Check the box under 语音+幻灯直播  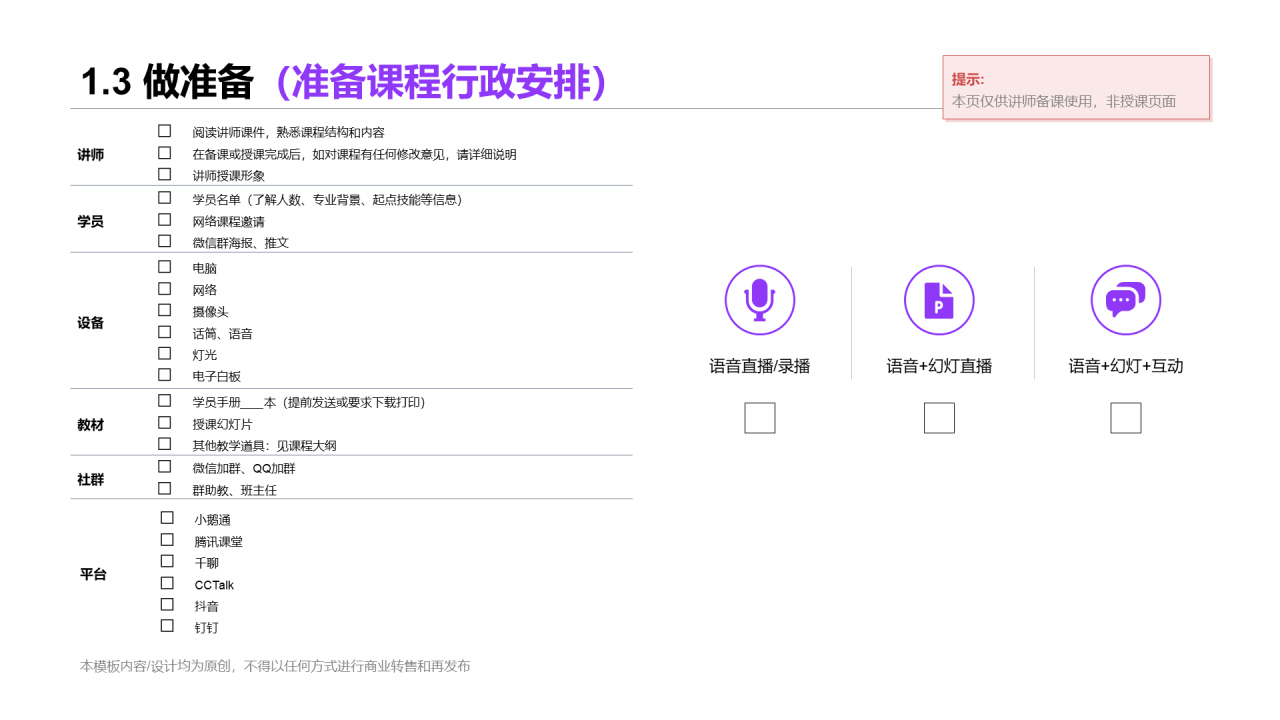pyautogui.click(x=939, y=418)
